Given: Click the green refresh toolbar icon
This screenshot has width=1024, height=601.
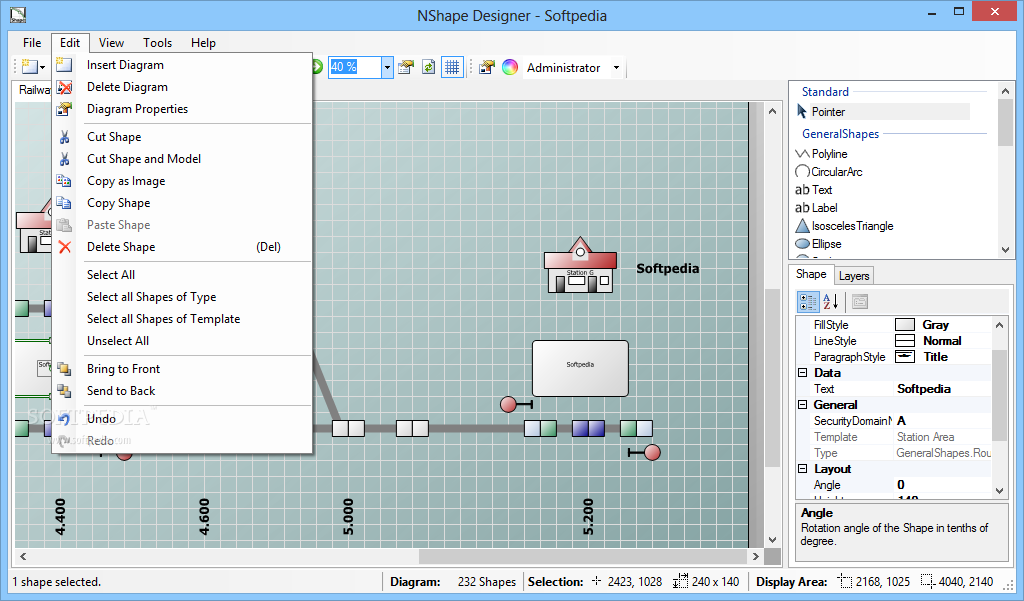Looking at the screenshot, I should pyautogui.click(x=428, y=67).
